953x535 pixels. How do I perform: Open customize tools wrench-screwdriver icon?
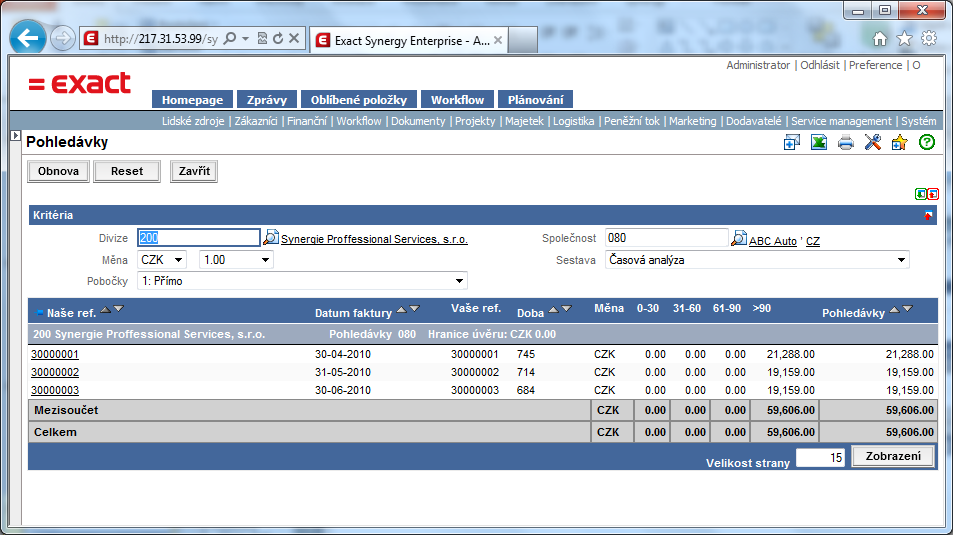coord(873,143)
